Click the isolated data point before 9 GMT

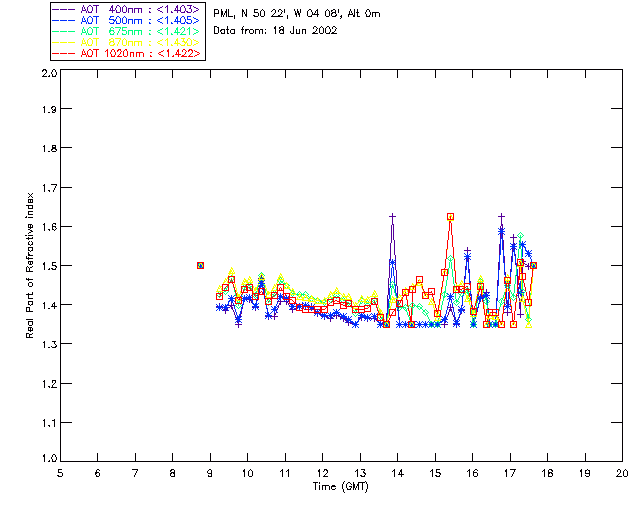(200, 265)
